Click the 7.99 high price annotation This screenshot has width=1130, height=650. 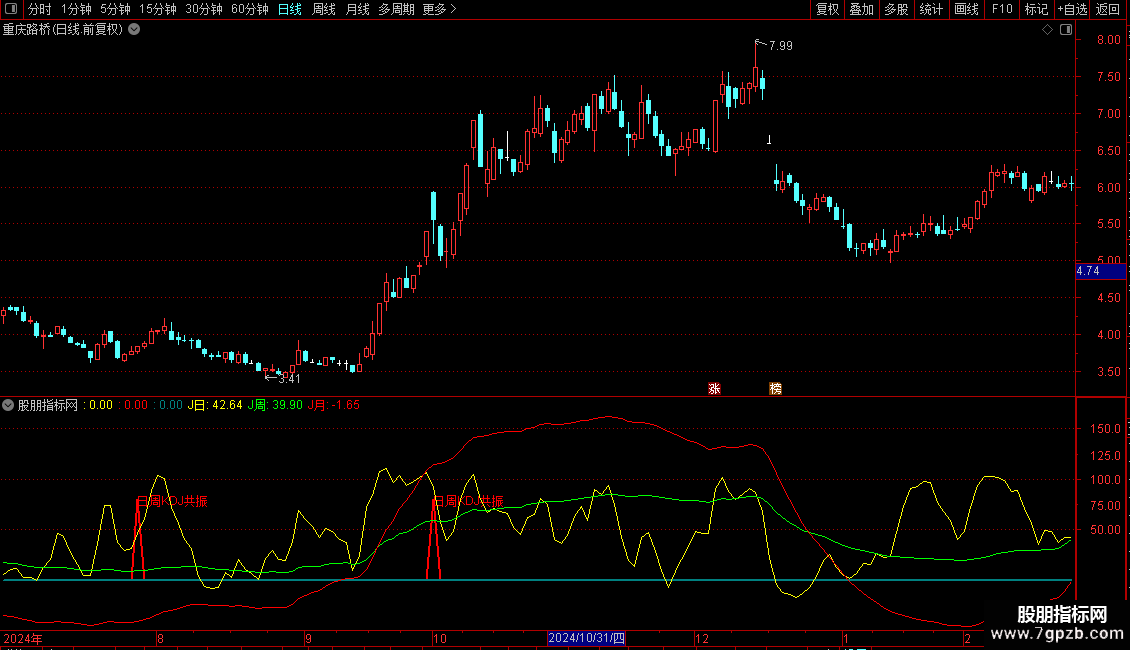780,46
